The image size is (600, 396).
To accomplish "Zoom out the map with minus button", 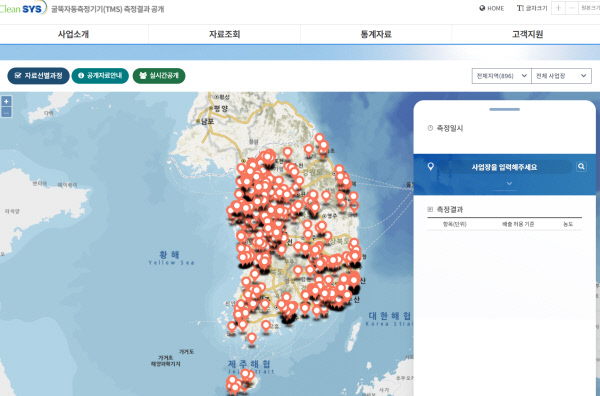I will tap(6, 112).
